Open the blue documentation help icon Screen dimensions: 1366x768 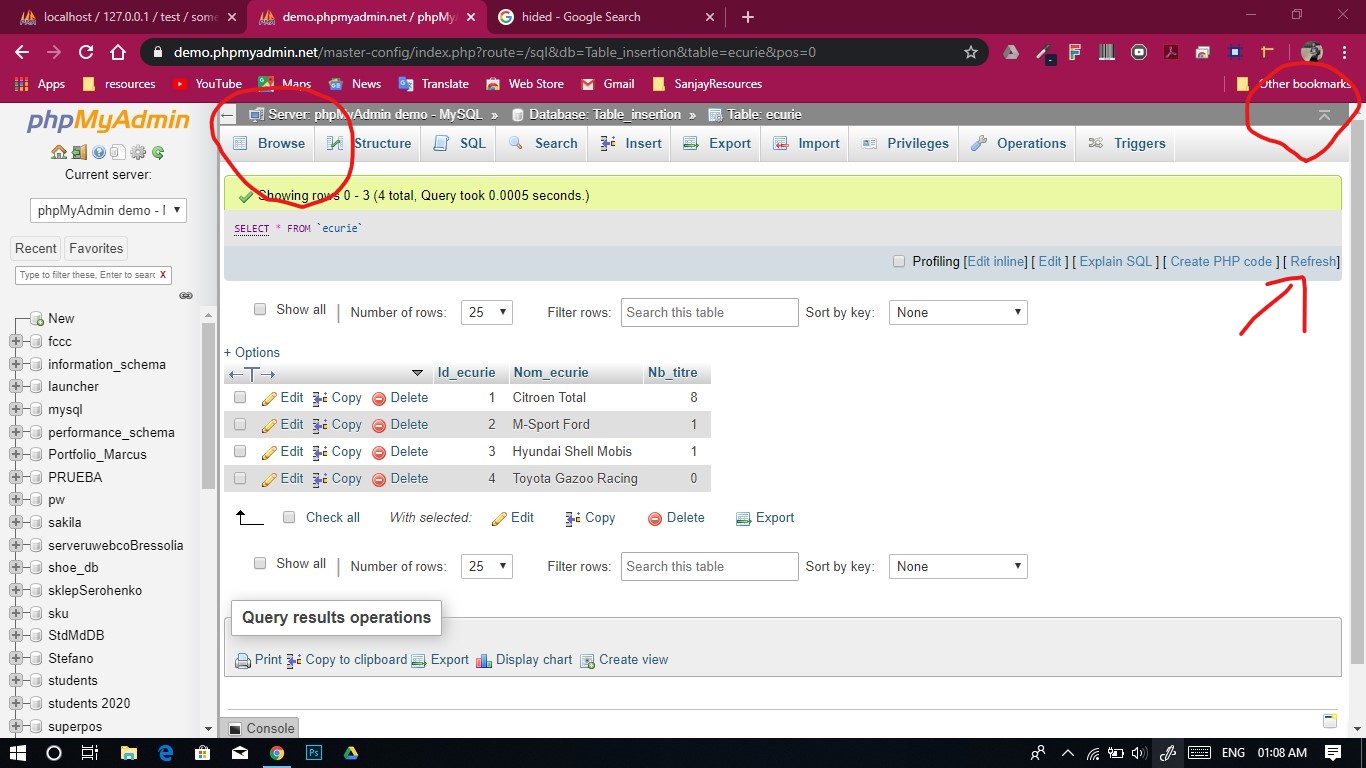99,152
